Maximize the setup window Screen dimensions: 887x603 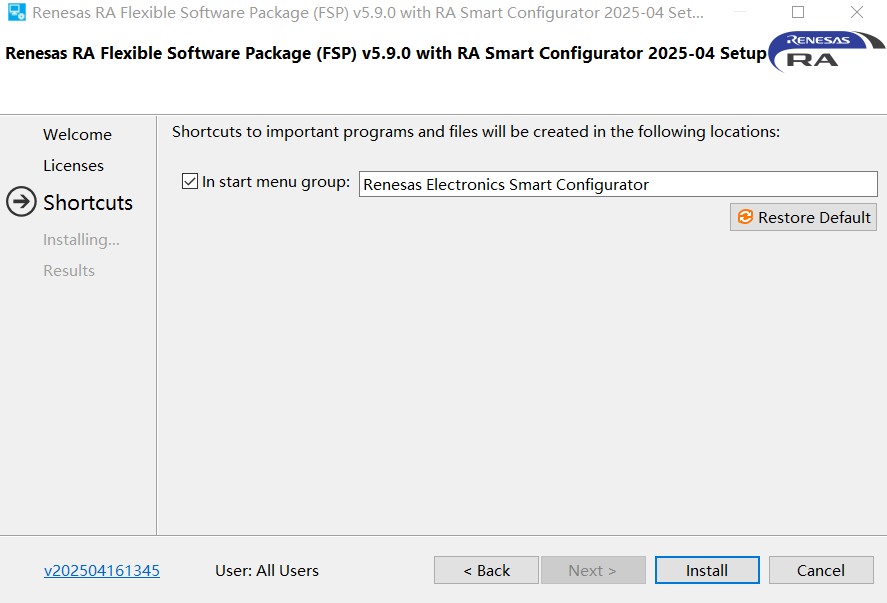(x=798, y=14)
